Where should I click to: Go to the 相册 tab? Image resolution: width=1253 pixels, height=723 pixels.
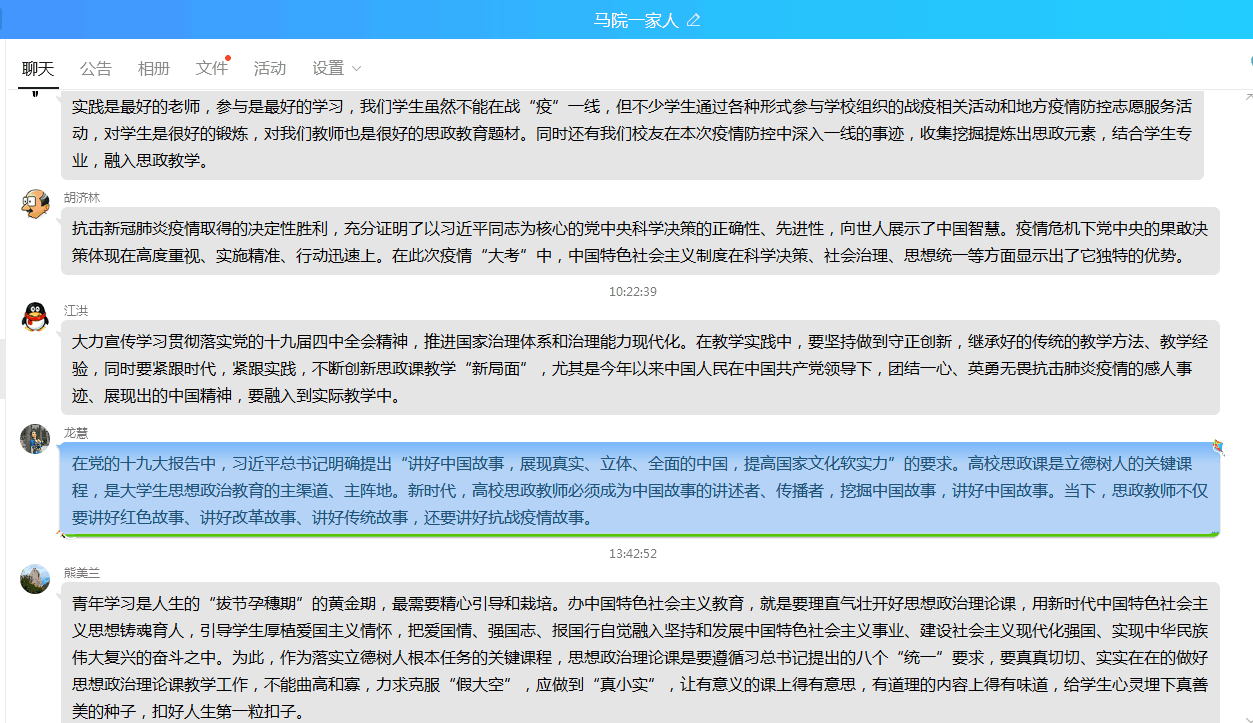pos(154,68)
